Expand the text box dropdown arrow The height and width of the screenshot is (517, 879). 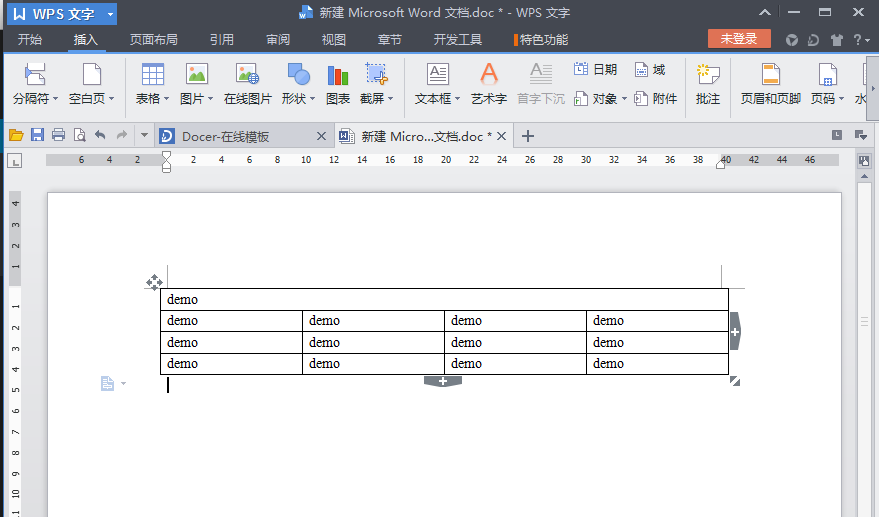click(x=457, y=99)
